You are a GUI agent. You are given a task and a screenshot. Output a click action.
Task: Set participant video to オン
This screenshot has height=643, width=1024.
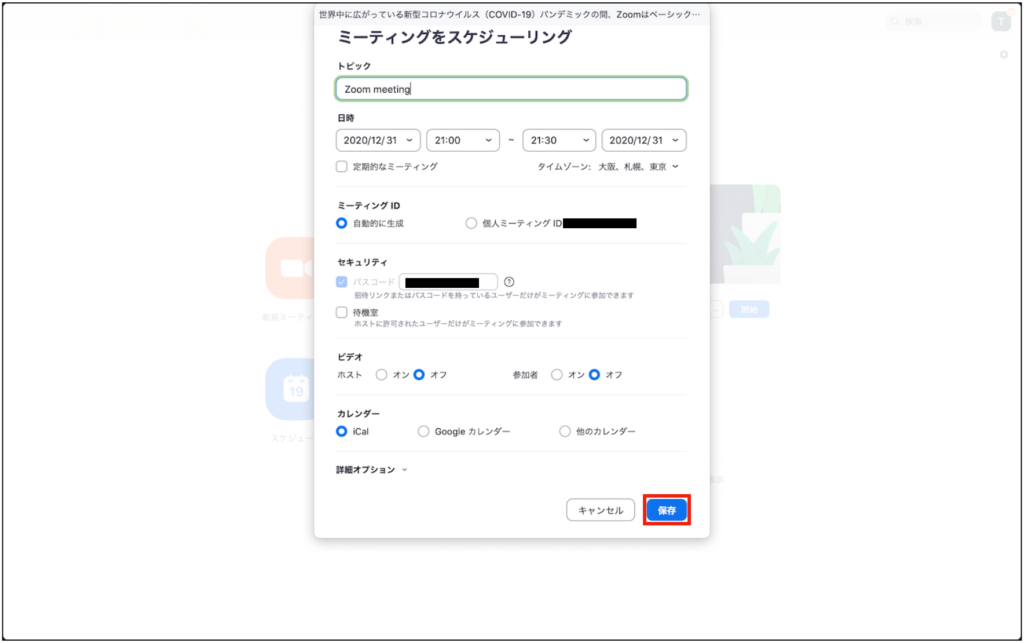pyautogui.click(x=557, y=375)
